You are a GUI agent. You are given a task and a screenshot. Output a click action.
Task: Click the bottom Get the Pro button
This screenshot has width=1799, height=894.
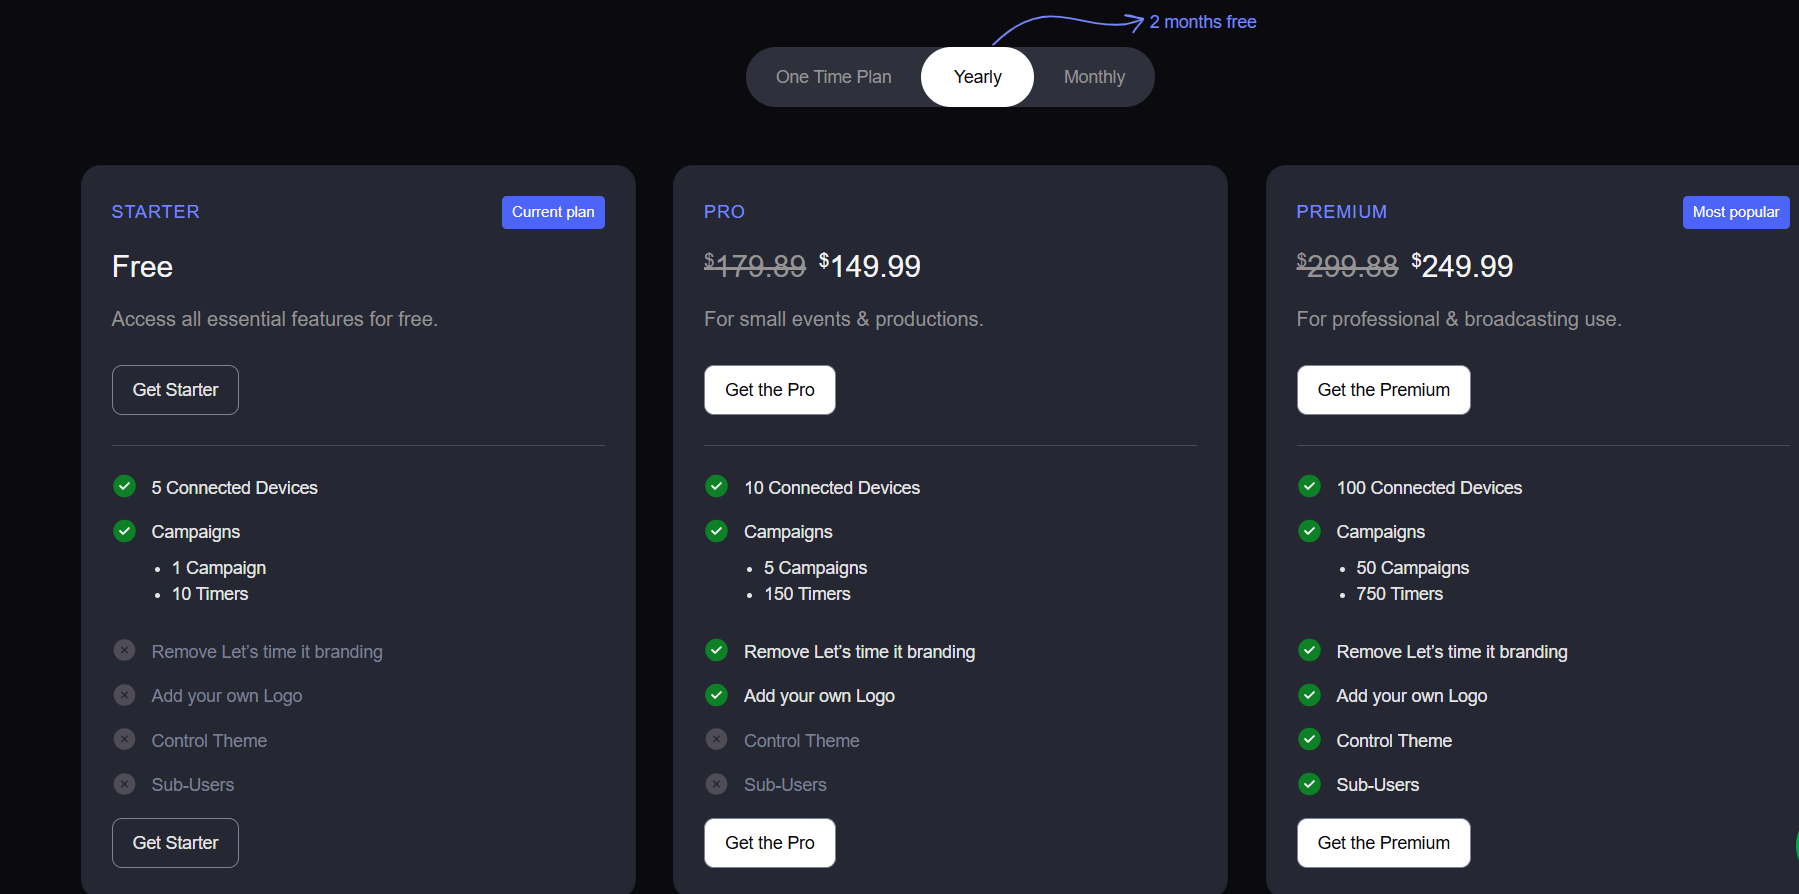point(769,843)
